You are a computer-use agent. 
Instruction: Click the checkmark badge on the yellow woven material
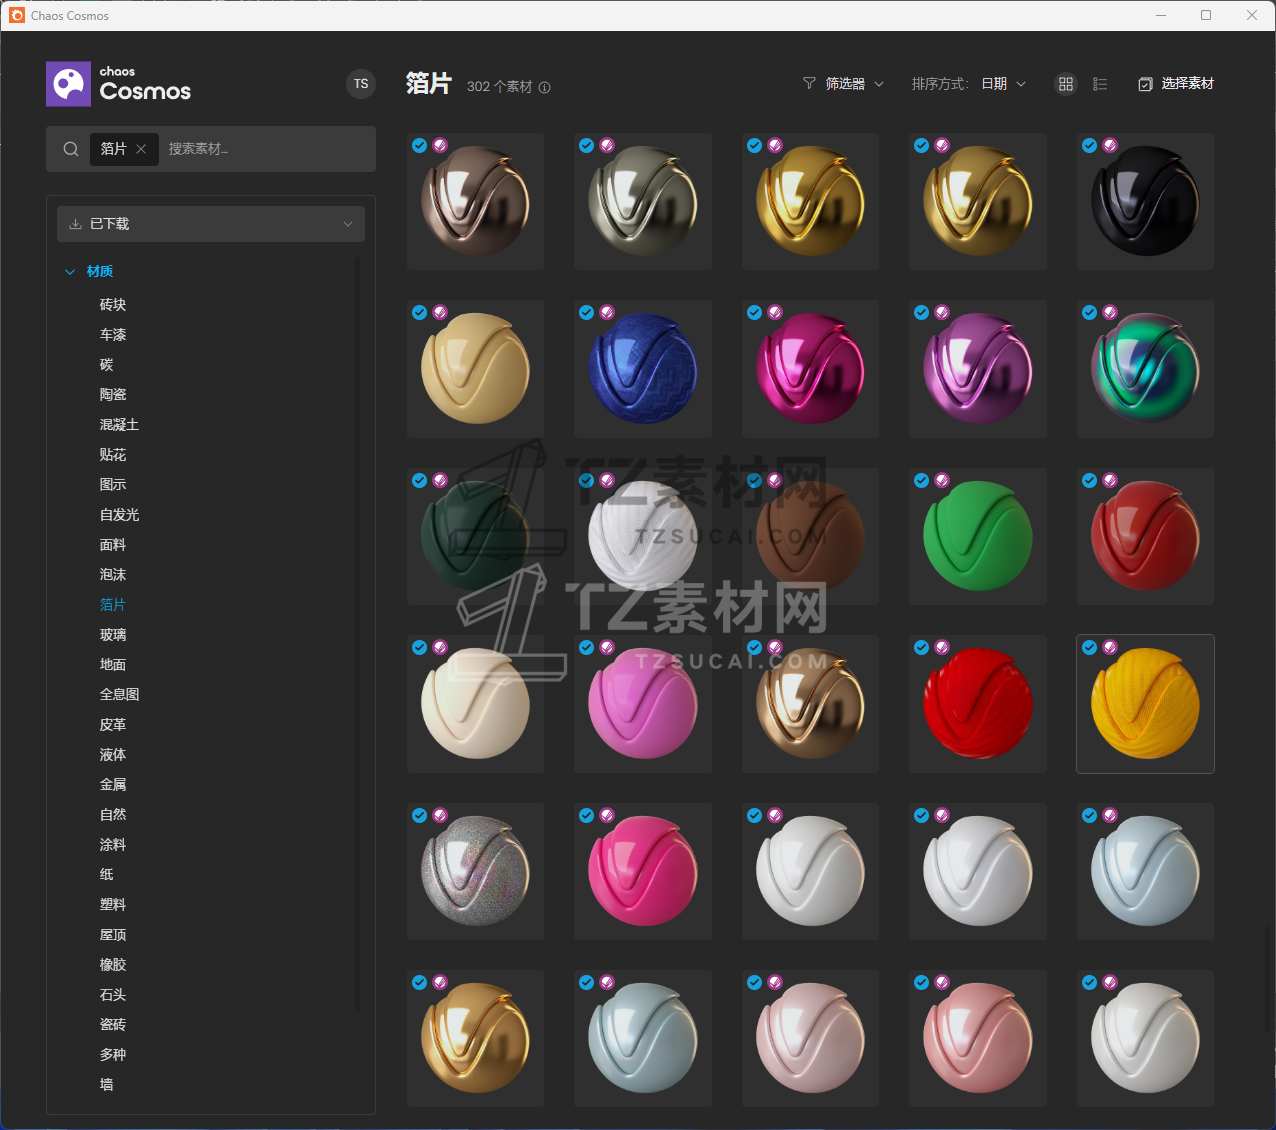1090,647
